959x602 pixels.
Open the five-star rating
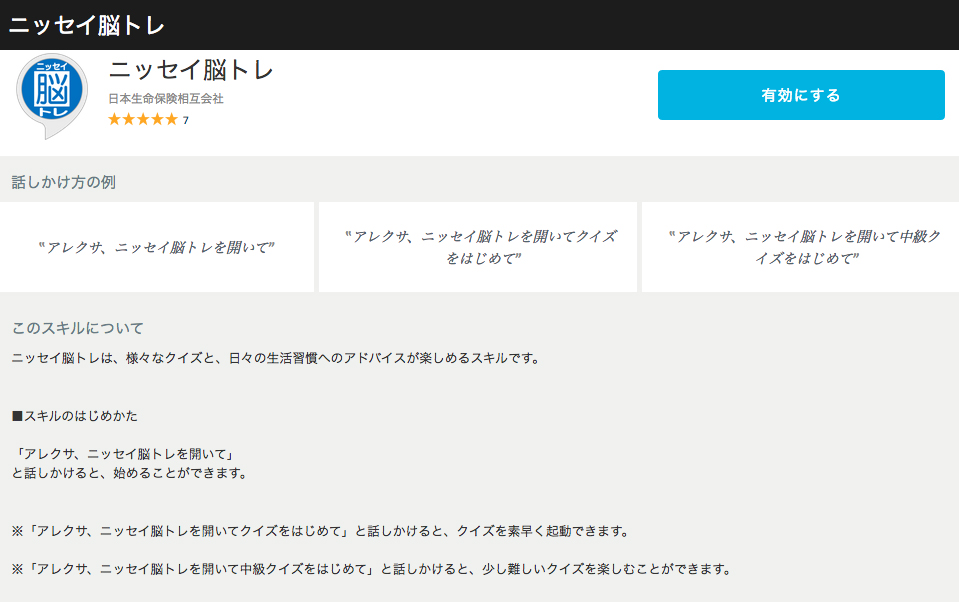click(x=143, y=119)
